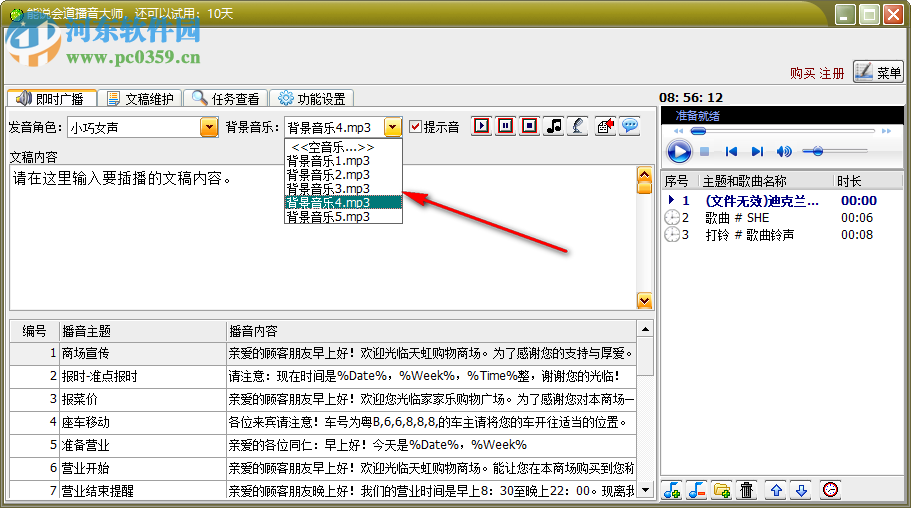
Task: Choose 背景音乐5.mp3 in the dropdown
Action: pos(343,217)
